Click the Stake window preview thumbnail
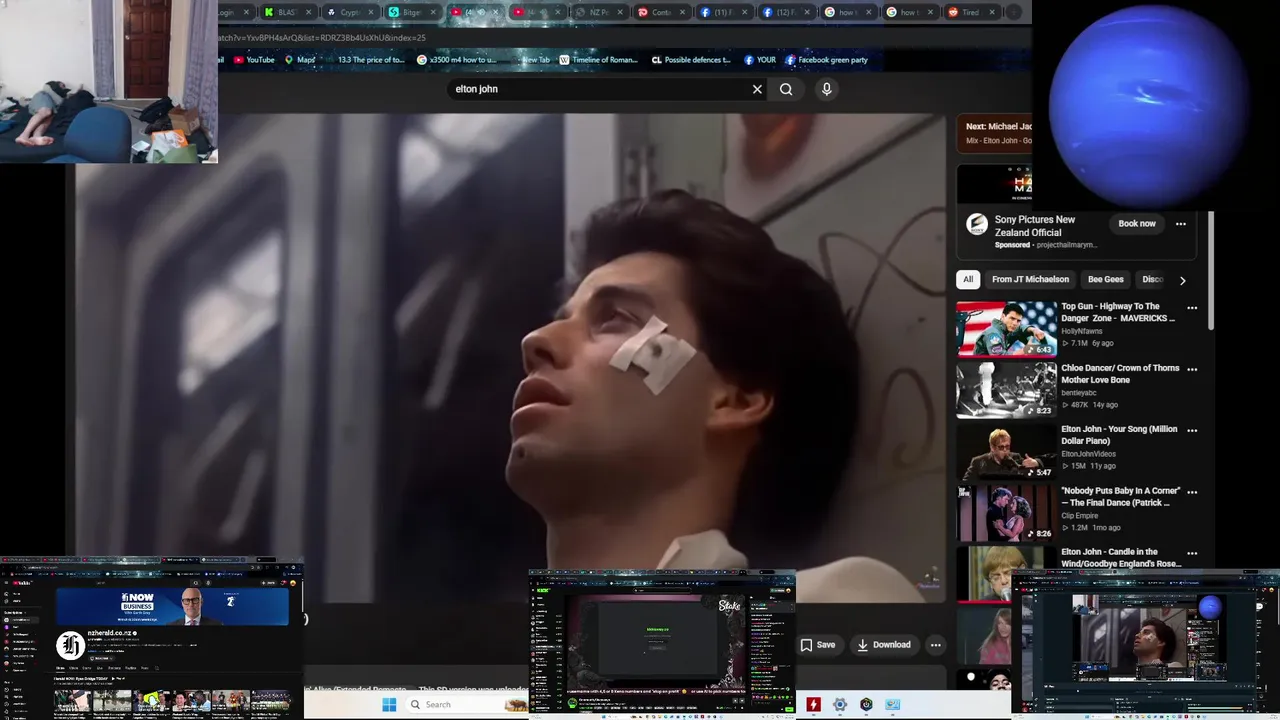 (x=662, y=643)
